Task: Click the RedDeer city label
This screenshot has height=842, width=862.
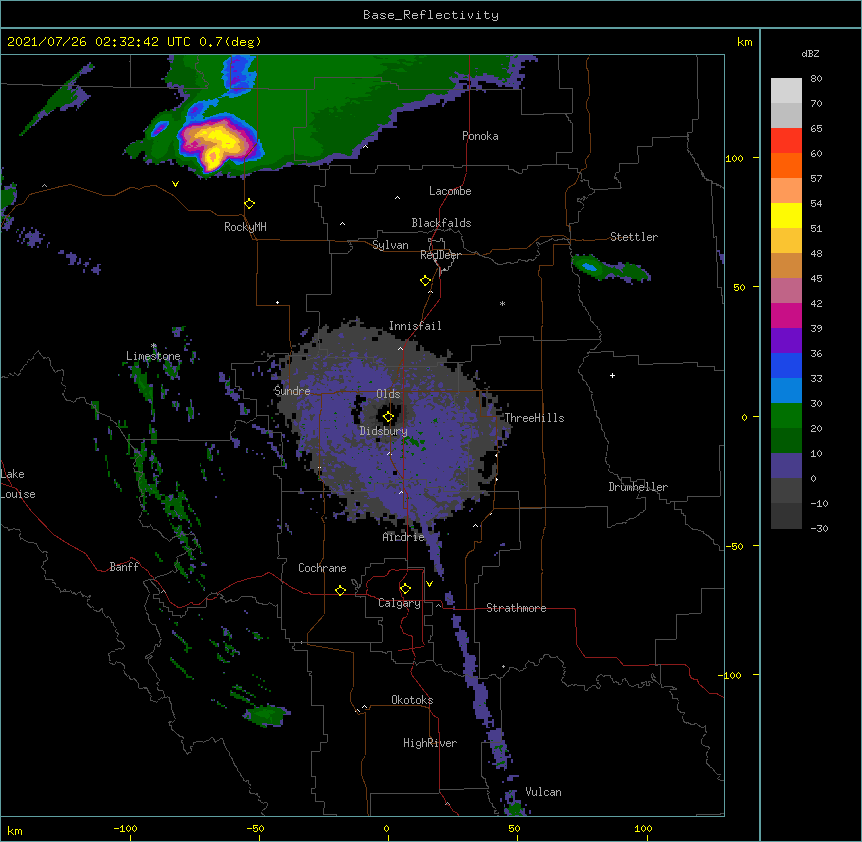Action: (x=440, y=255)
